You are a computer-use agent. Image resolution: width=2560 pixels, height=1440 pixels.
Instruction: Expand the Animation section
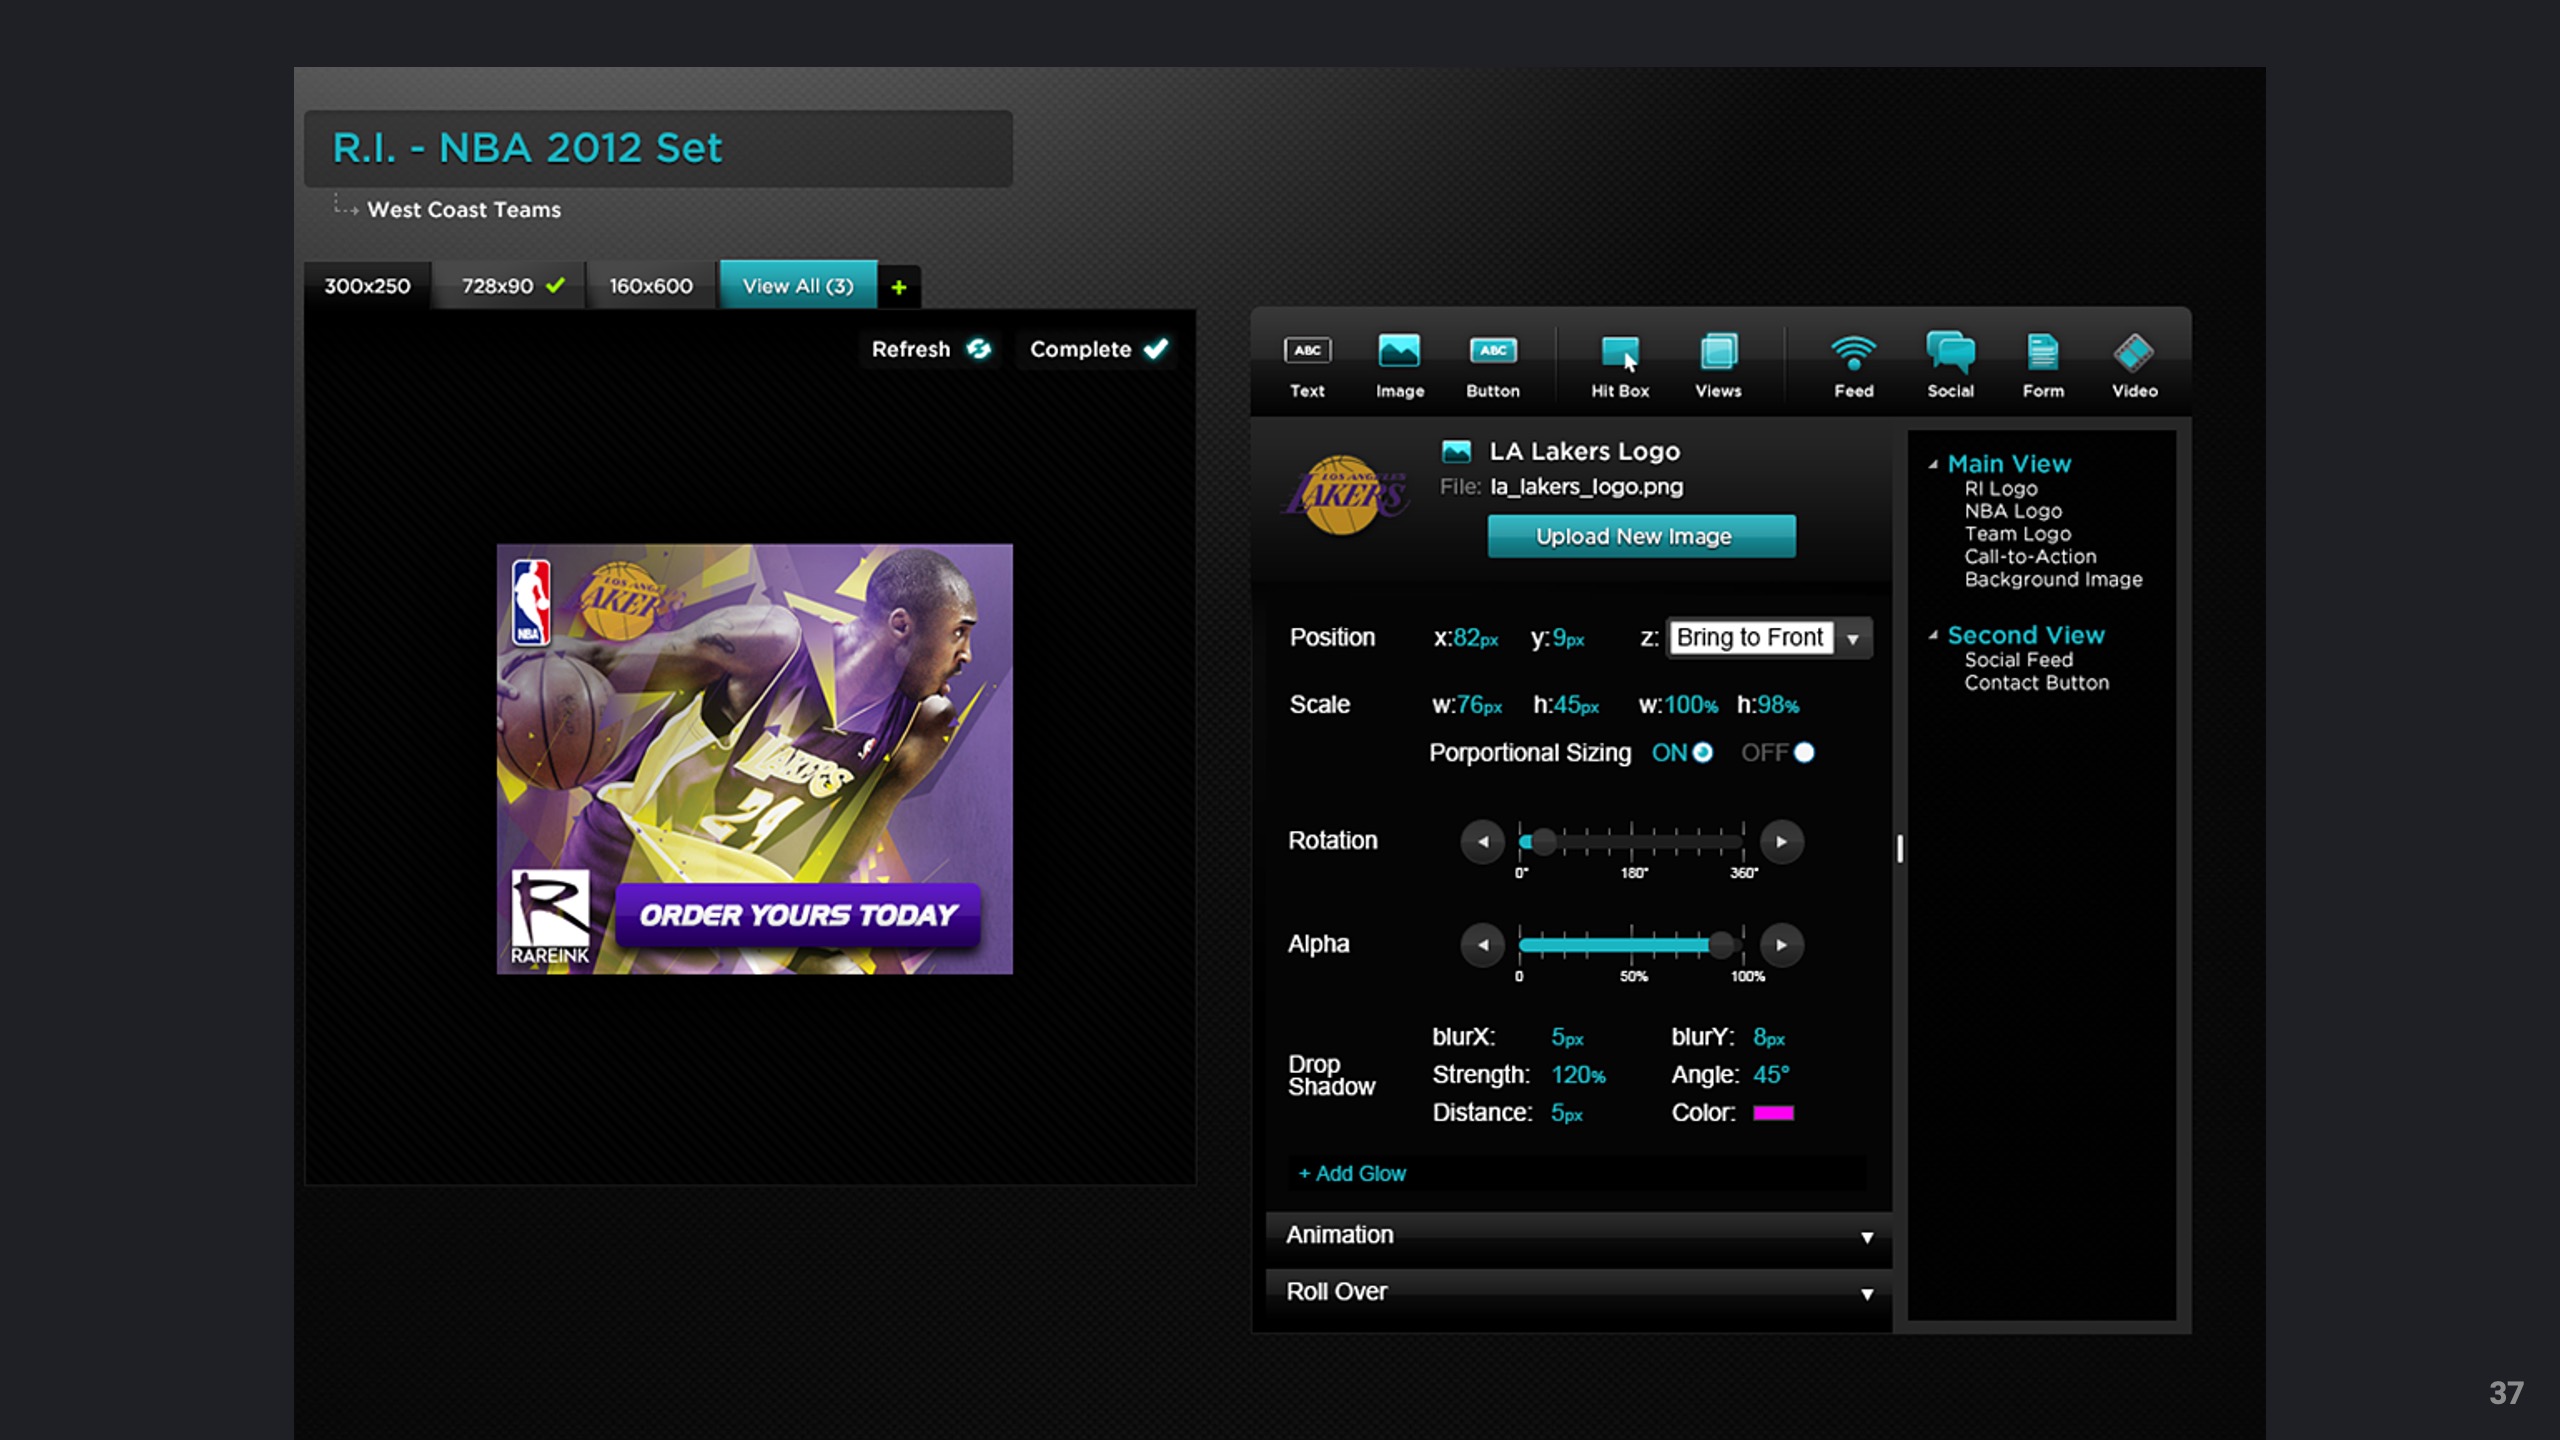(1866, 1237)
